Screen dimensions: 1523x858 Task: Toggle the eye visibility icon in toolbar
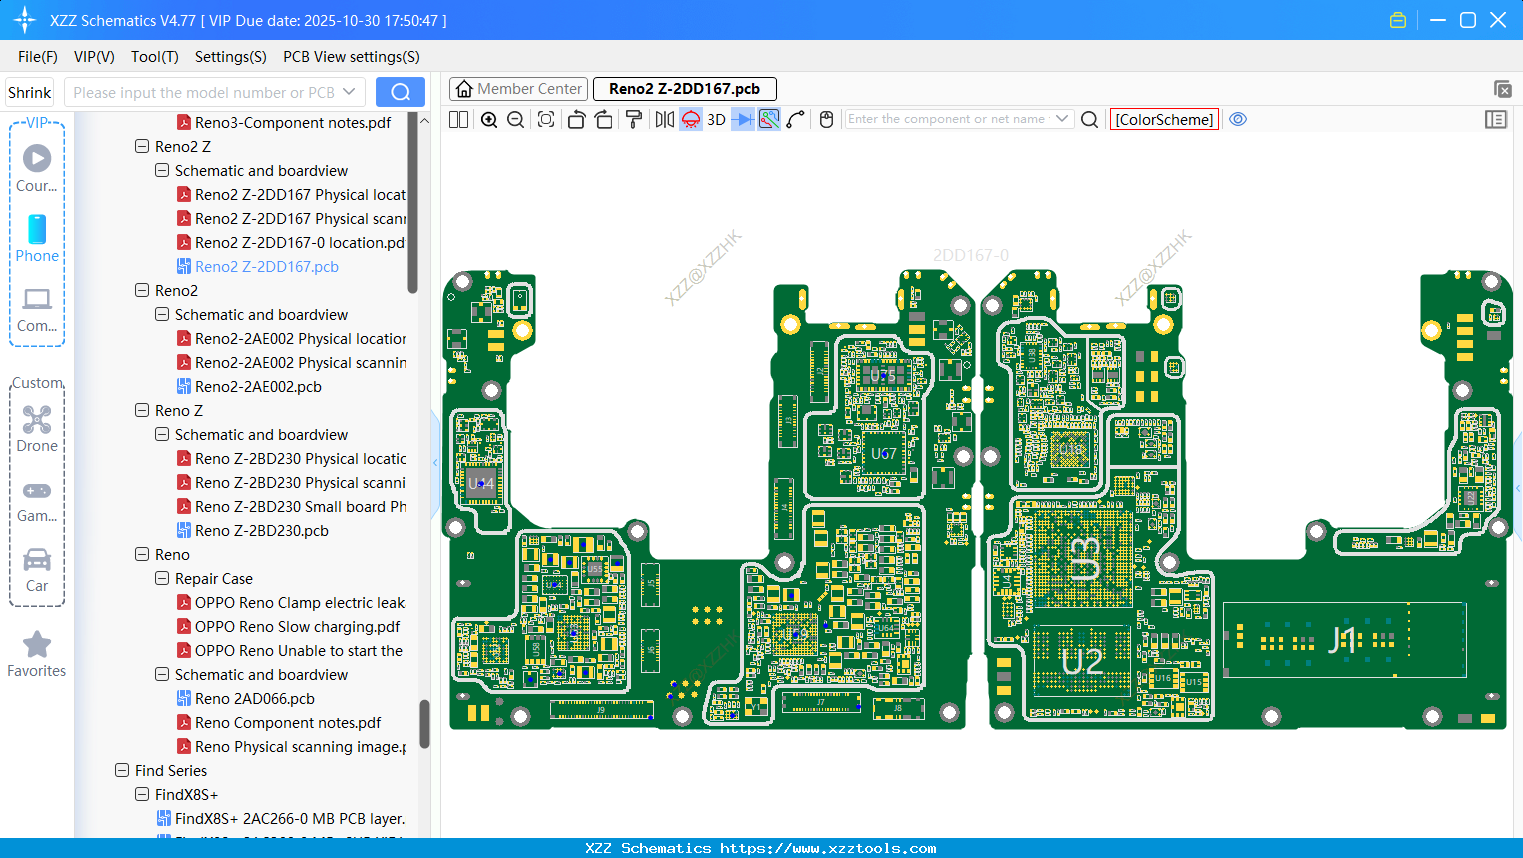click(1238, 119)
